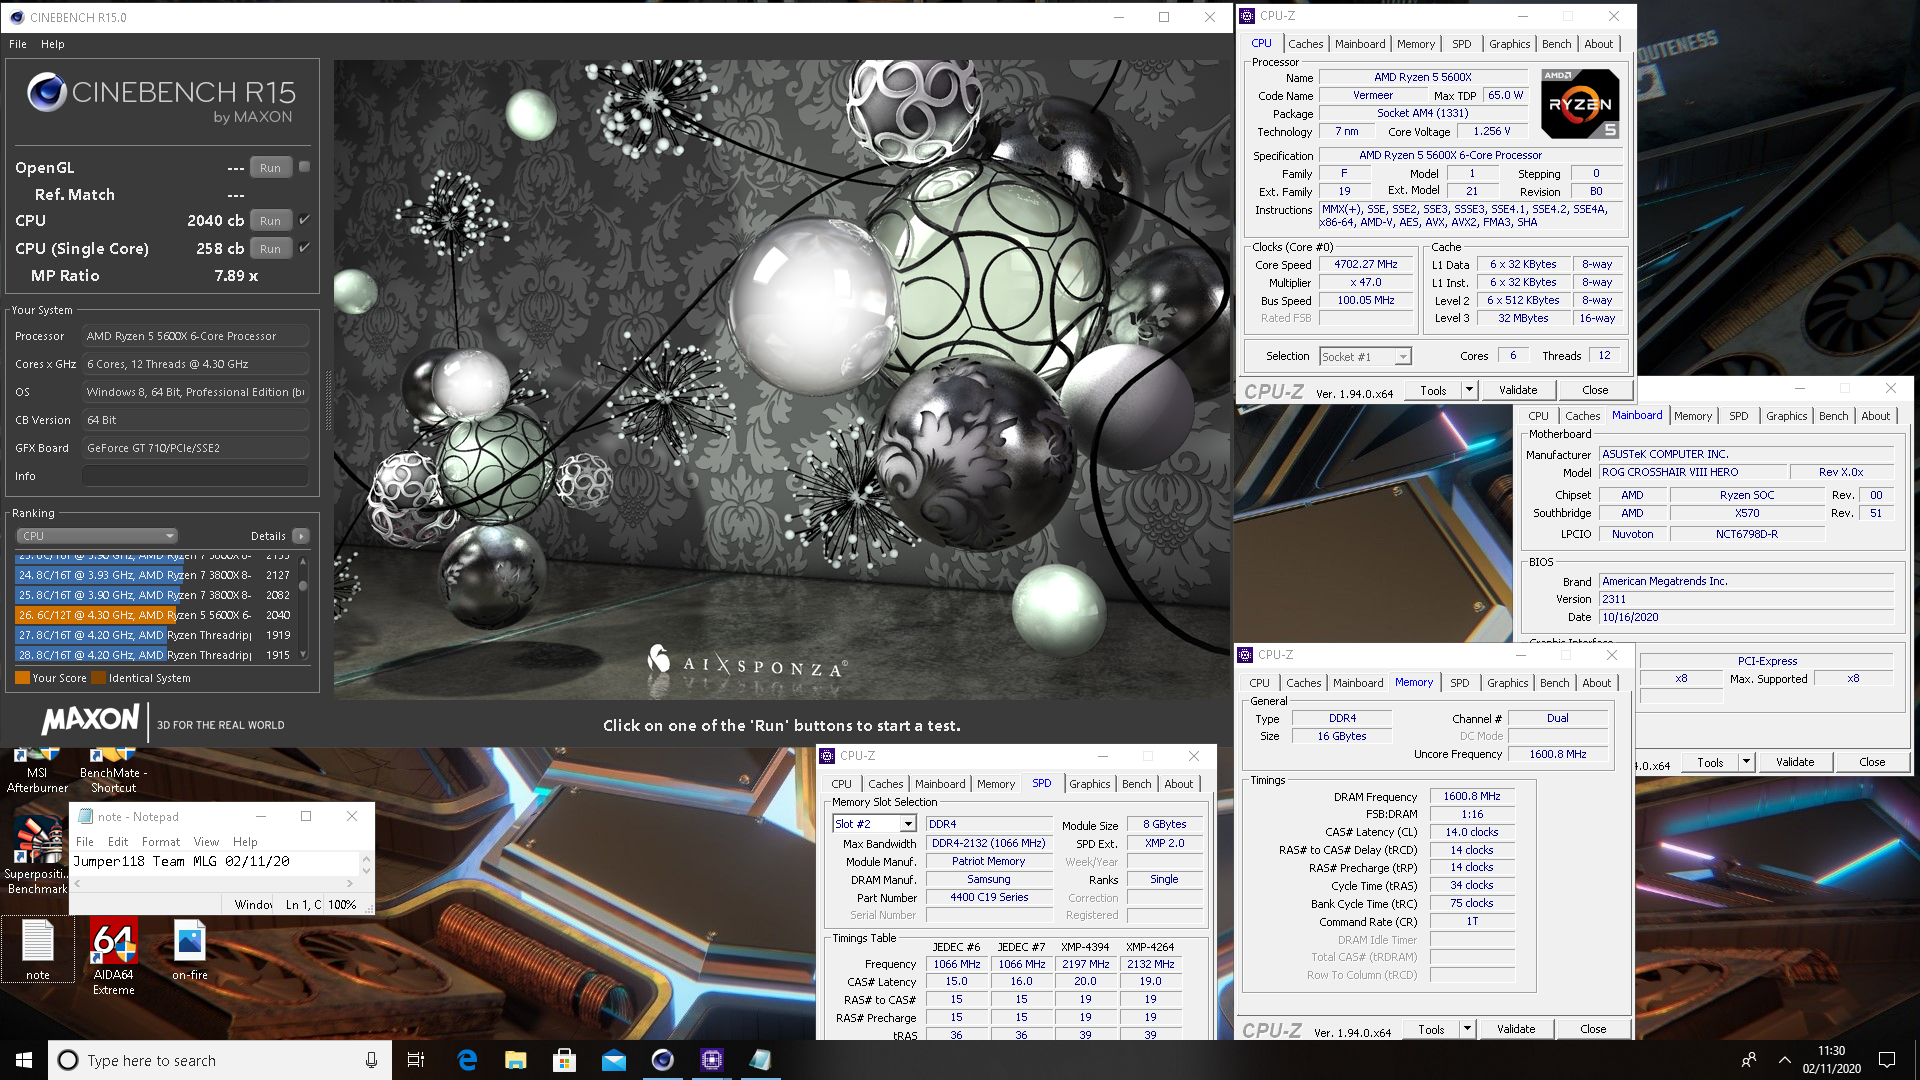Click CPU-Z icon in the taskbar
Viewport: 1920px width, 1080px height.
pyautogui.click(x=711, y=1060)
